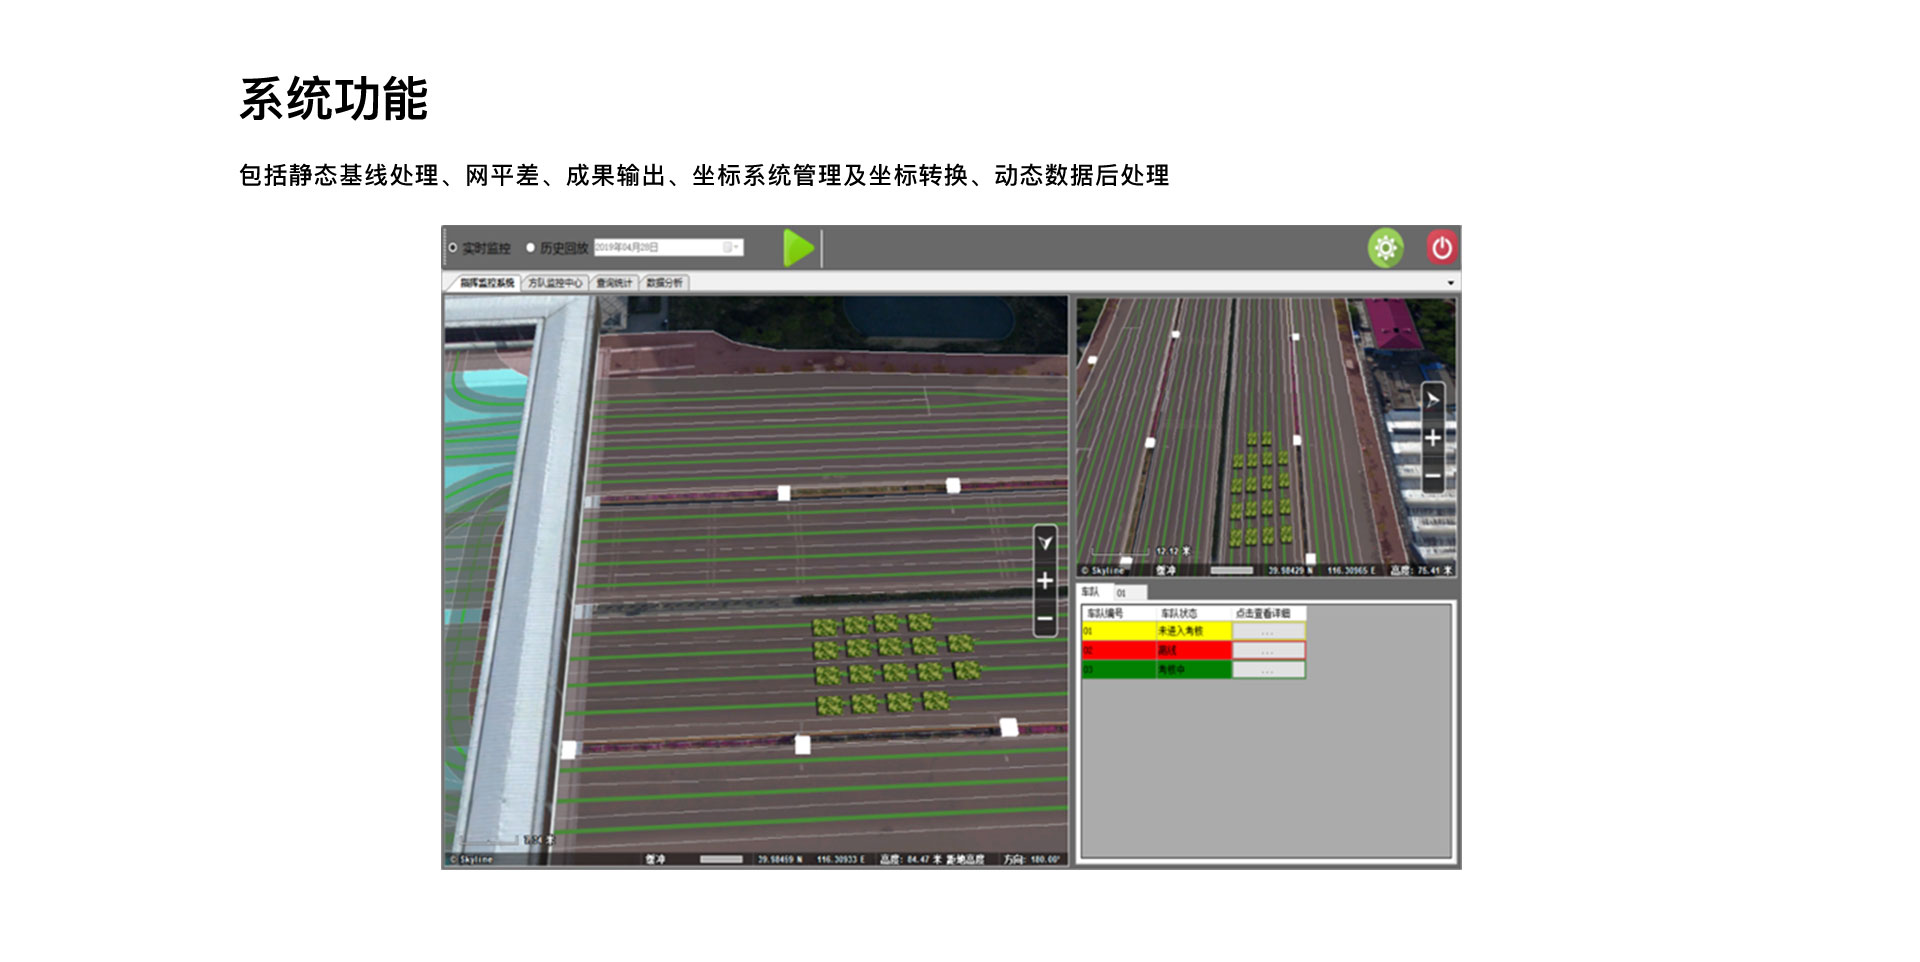Open details for green row 03
This screenshot has width=1920, height=962.
pos(1268,670)
